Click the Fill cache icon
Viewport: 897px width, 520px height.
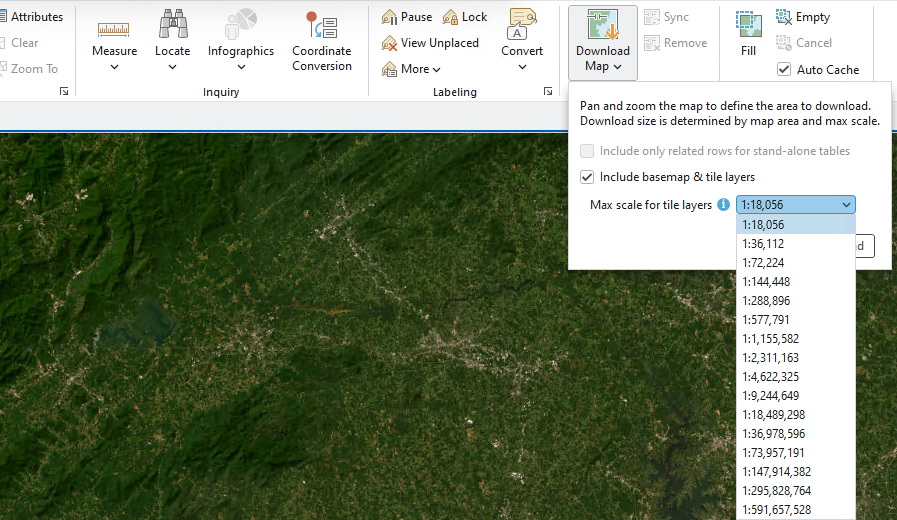(x=748, y=25)
